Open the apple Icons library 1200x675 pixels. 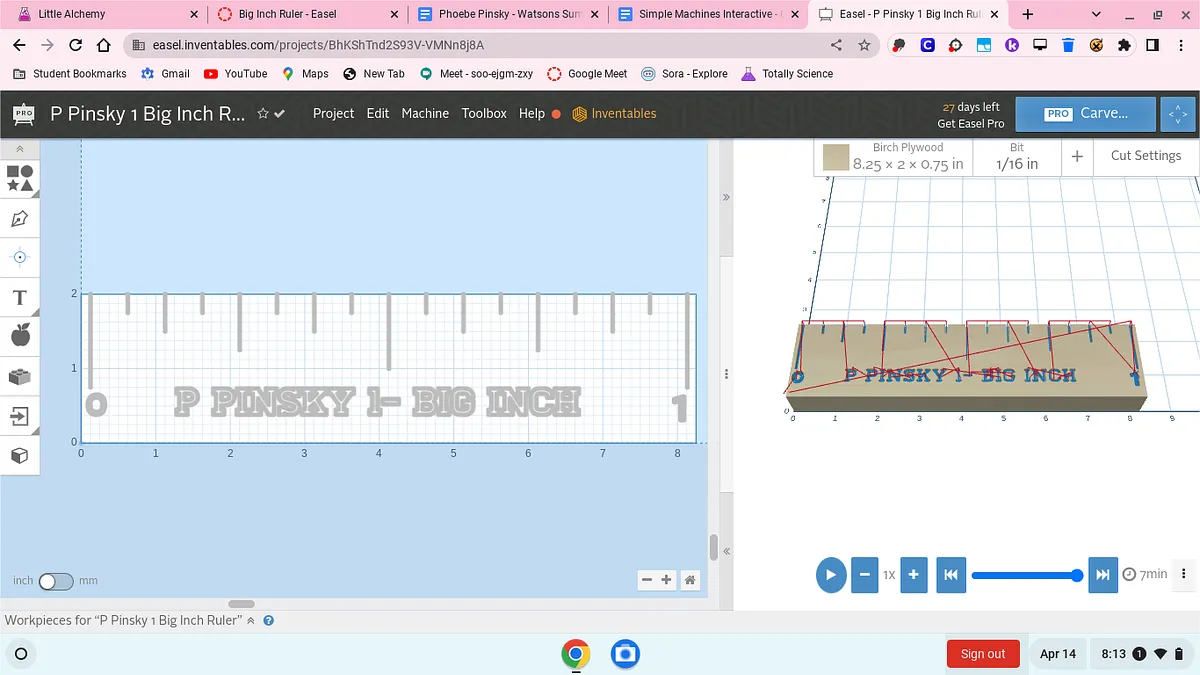pyautogui.click(x=20, y=335)
